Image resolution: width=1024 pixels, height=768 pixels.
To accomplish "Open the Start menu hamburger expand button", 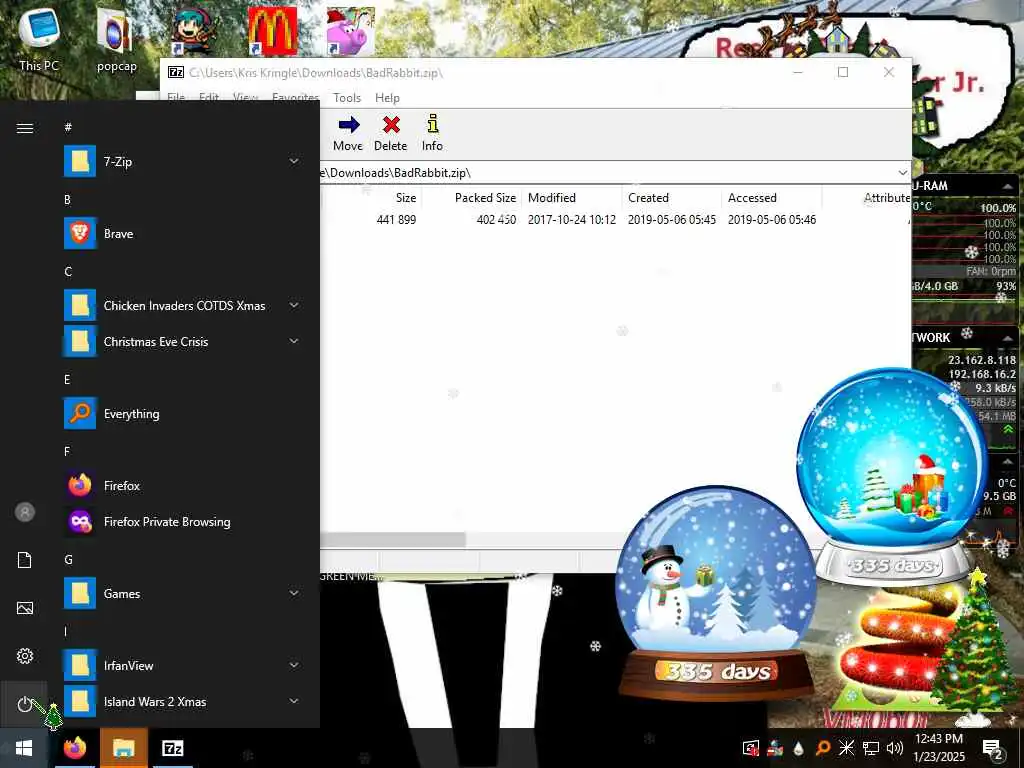I will (25, 128).
